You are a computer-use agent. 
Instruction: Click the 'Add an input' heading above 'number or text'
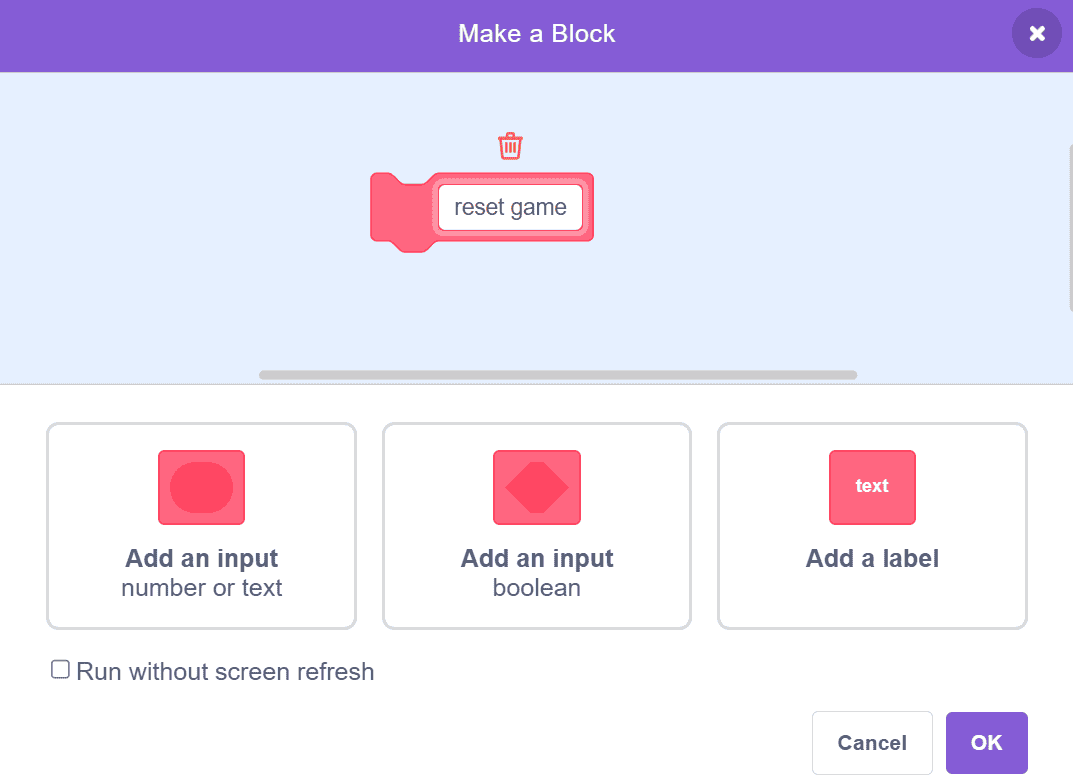tap(201, 558)
